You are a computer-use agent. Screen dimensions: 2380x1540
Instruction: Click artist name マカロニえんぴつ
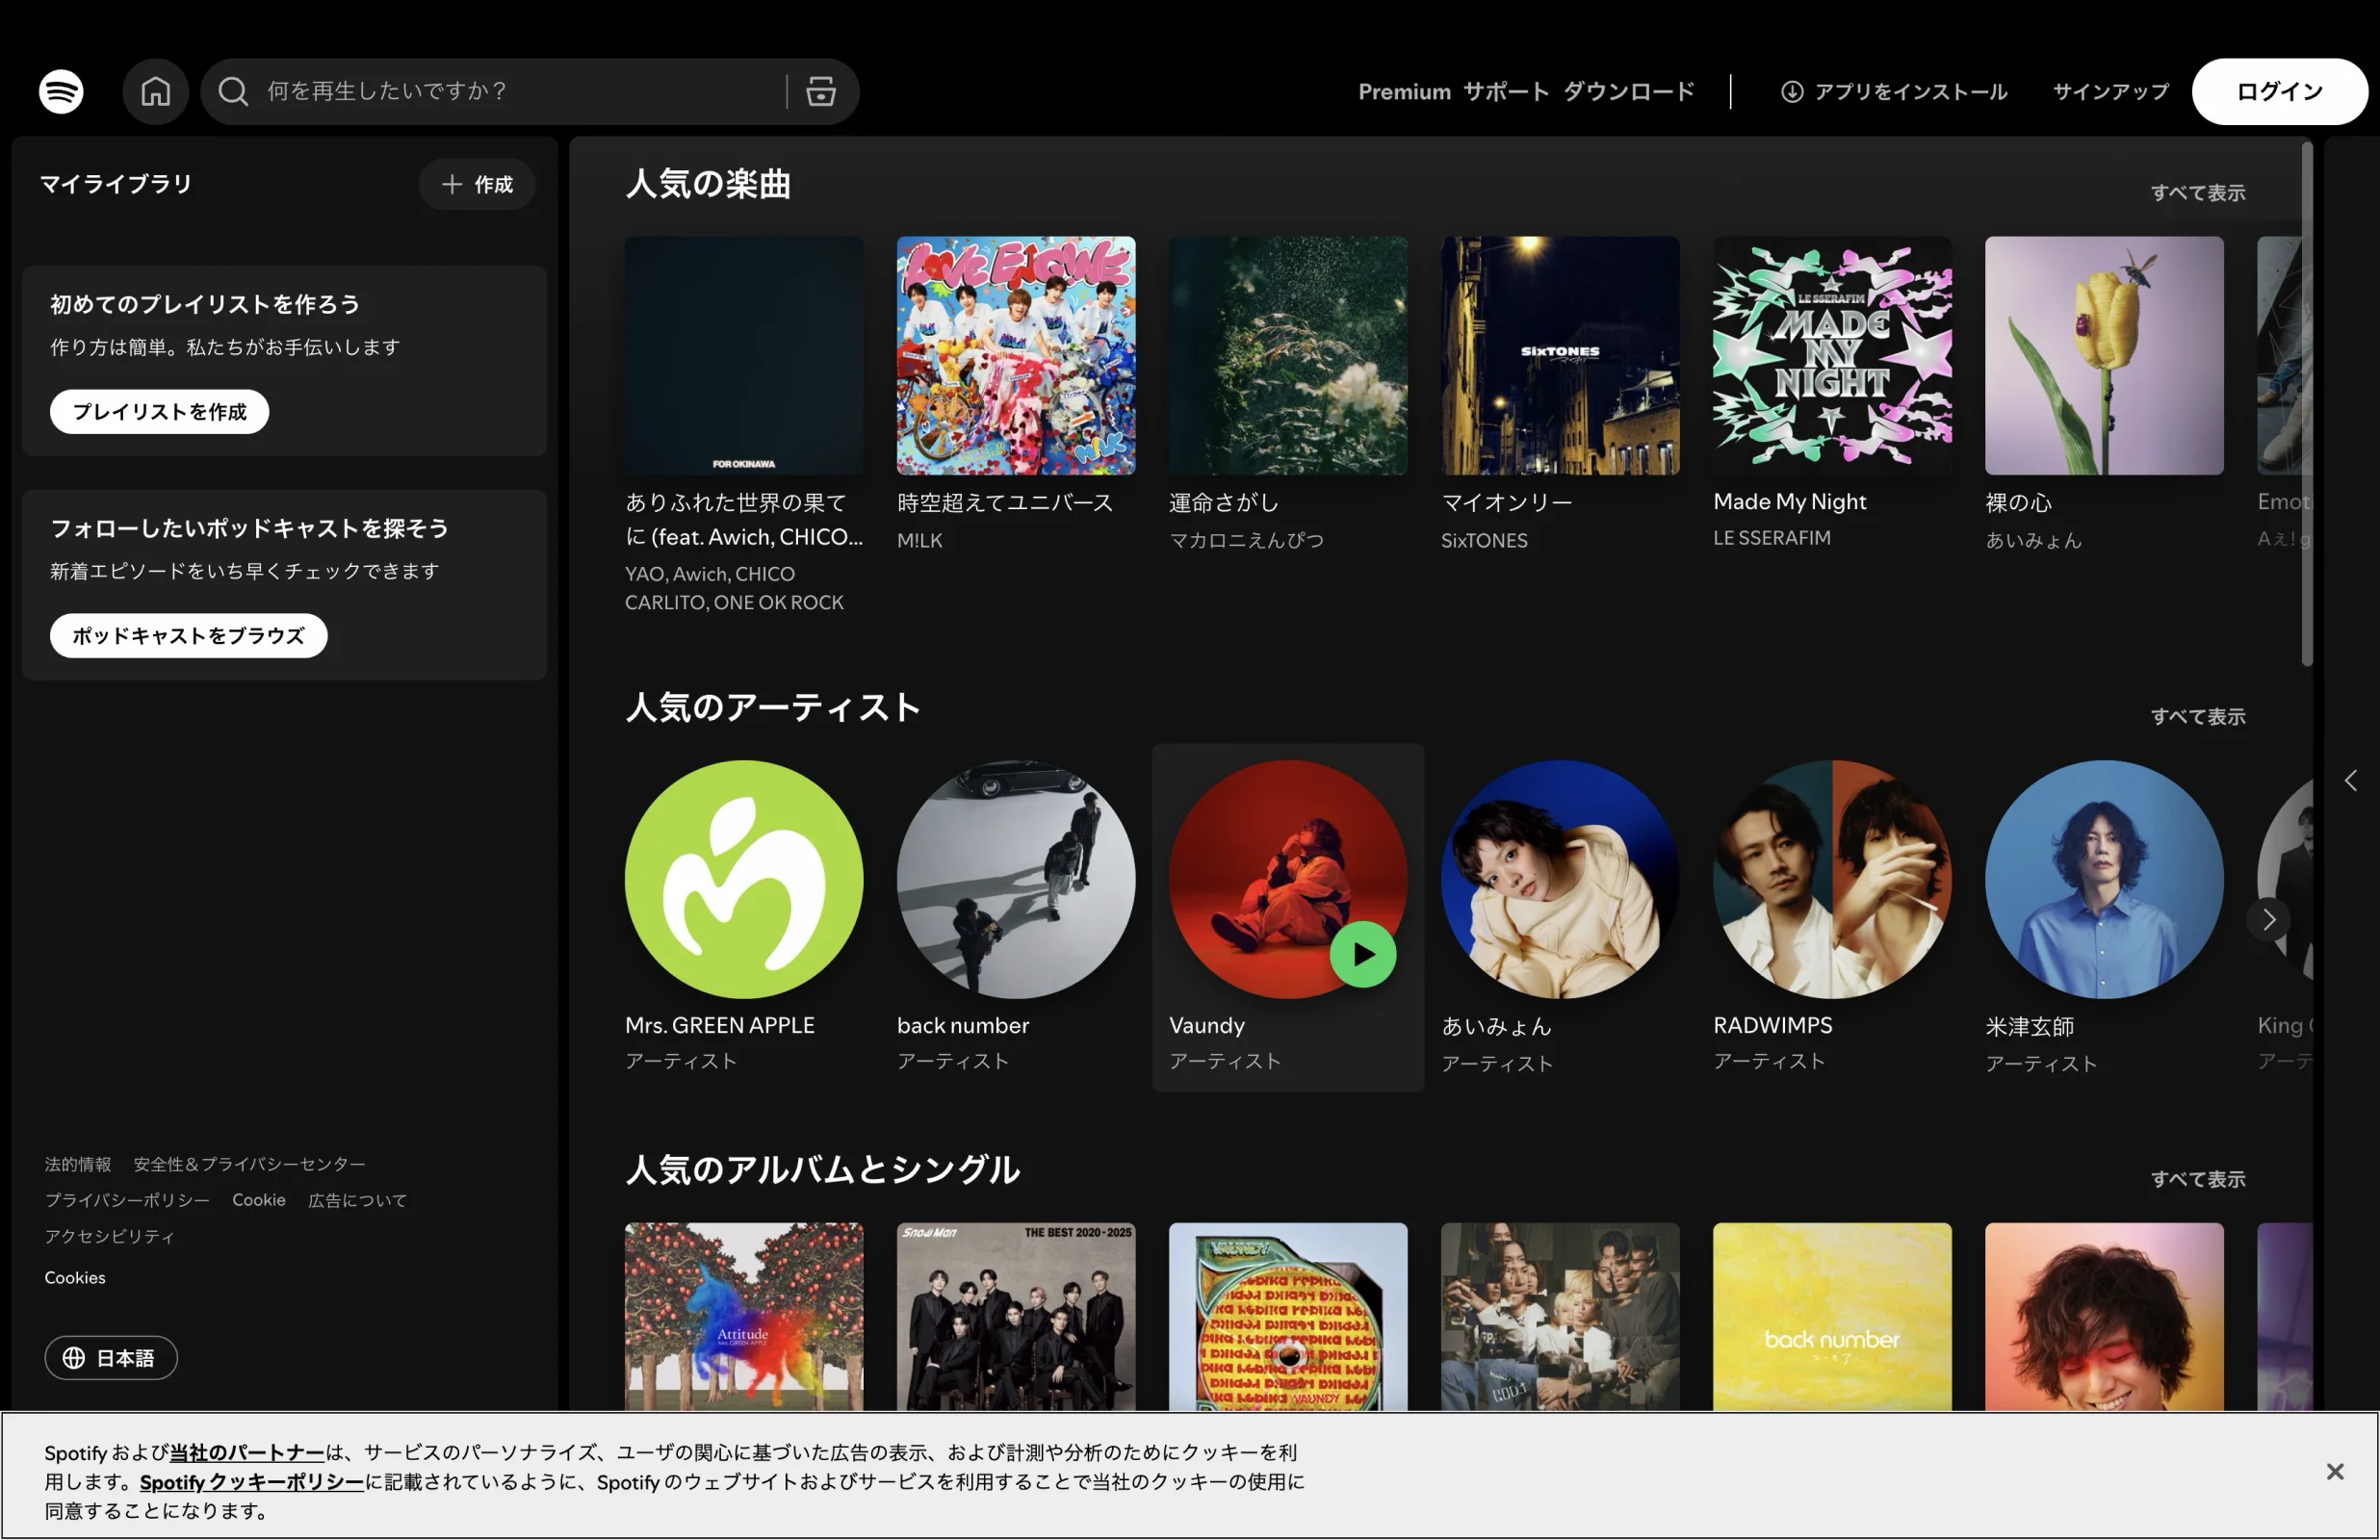tap(1246, 540)
